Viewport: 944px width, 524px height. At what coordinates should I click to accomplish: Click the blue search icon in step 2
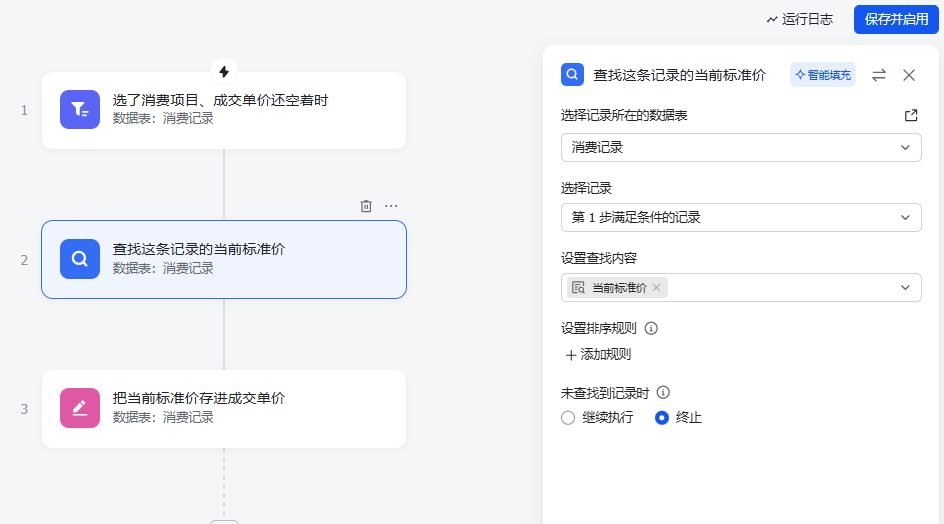(x=79, y=259)
